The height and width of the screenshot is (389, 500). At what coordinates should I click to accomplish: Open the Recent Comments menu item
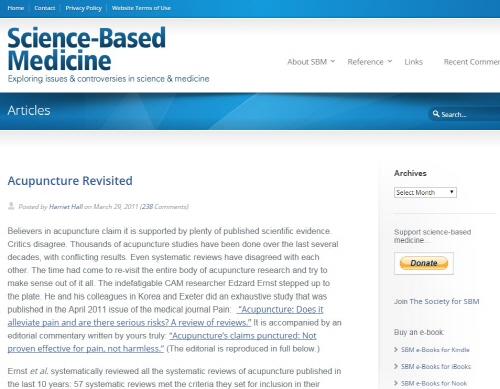(472, 62)
